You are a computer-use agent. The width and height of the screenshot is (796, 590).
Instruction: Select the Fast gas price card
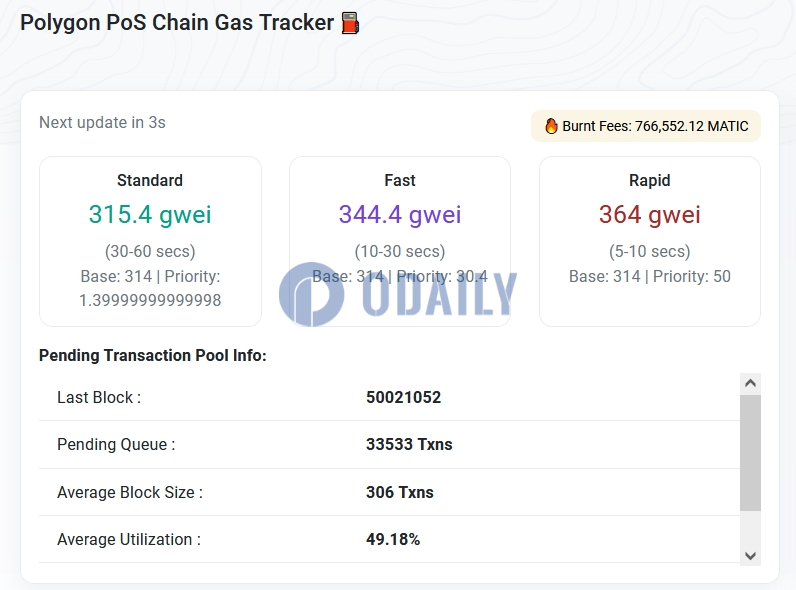(400, 241)
